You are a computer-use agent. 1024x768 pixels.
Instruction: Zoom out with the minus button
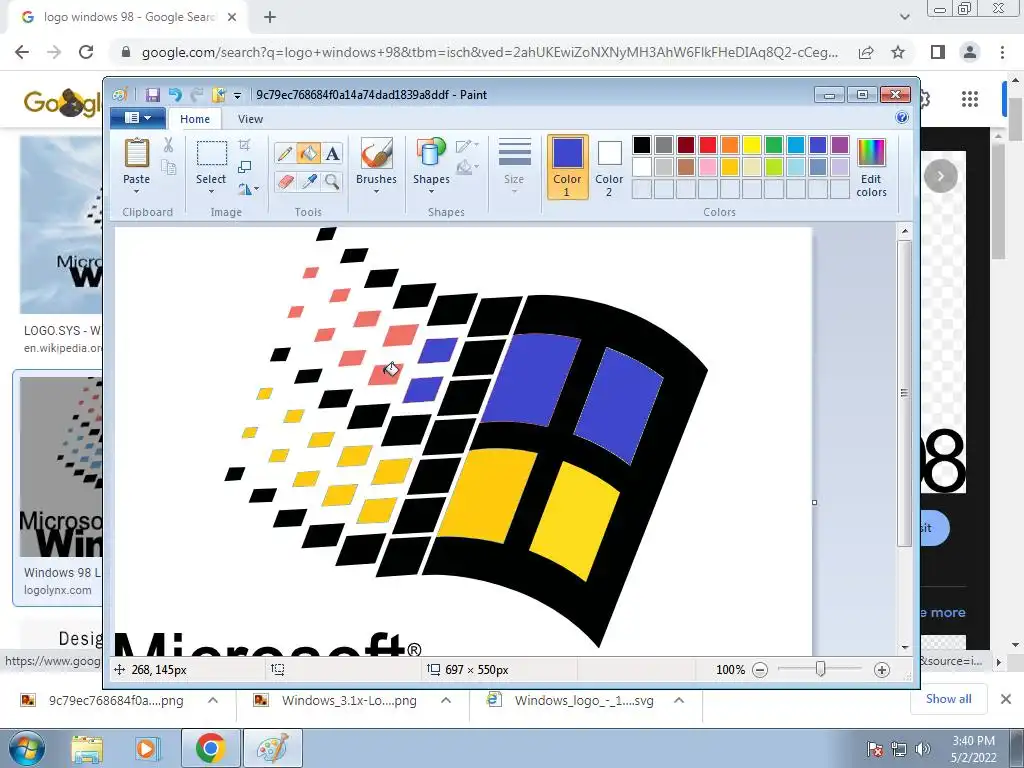pos(760,670)
